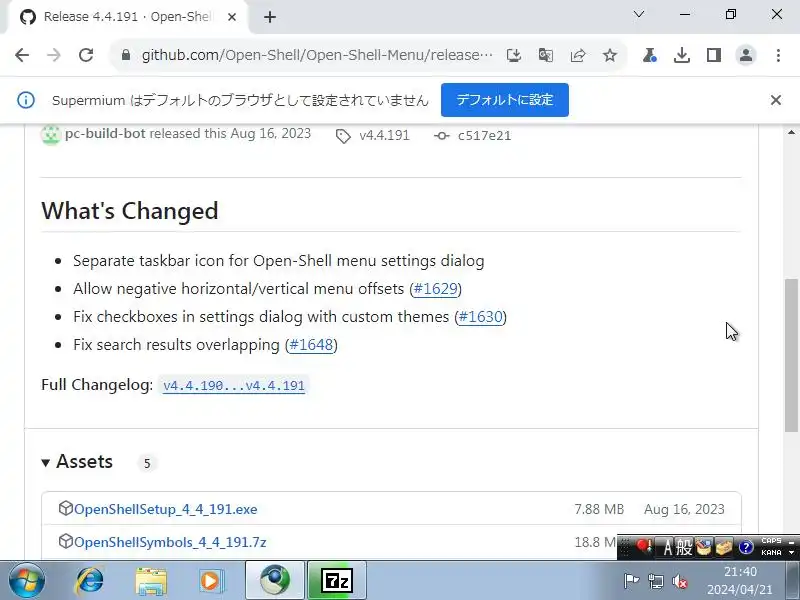Screen dimensions: 800x600
Task: Click the info icon on the notification bar
Action: click(x=26, y=100)
